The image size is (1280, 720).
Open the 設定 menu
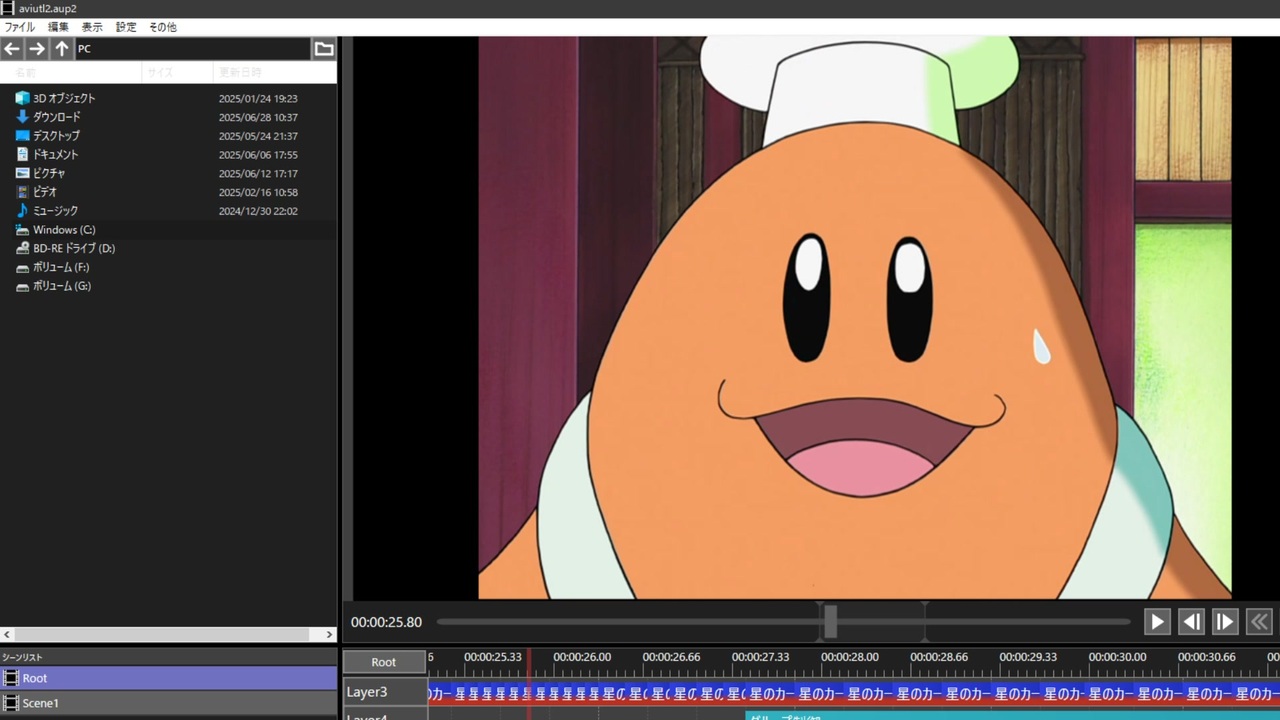coord(126,27)
